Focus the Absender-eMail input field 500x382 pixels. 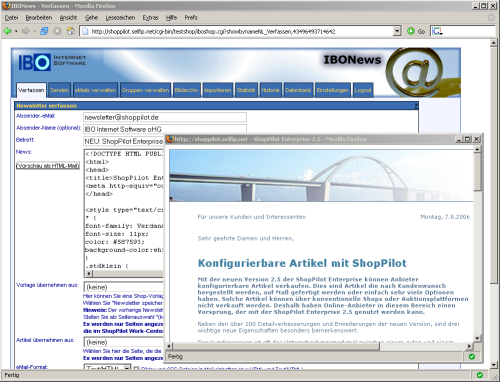click(165, 117)
